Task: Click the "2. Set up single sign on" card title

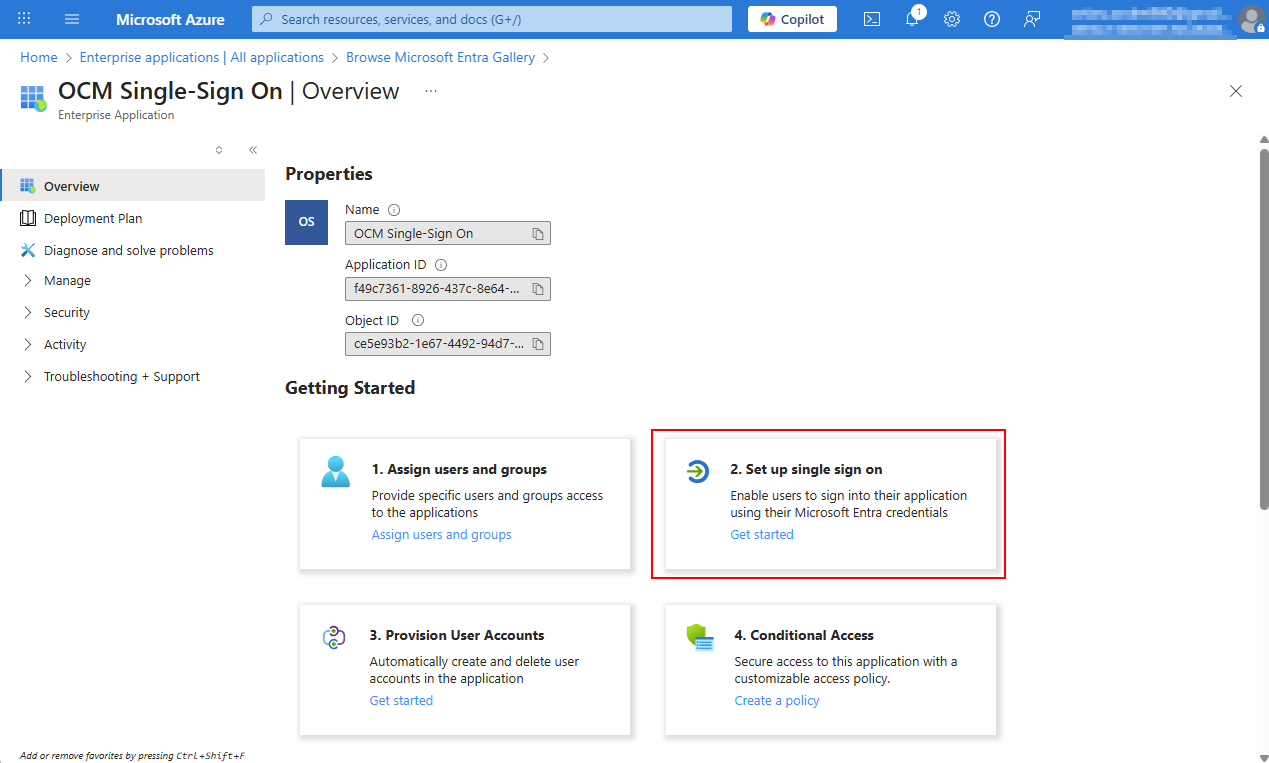Action: click(x=806, y=469)
